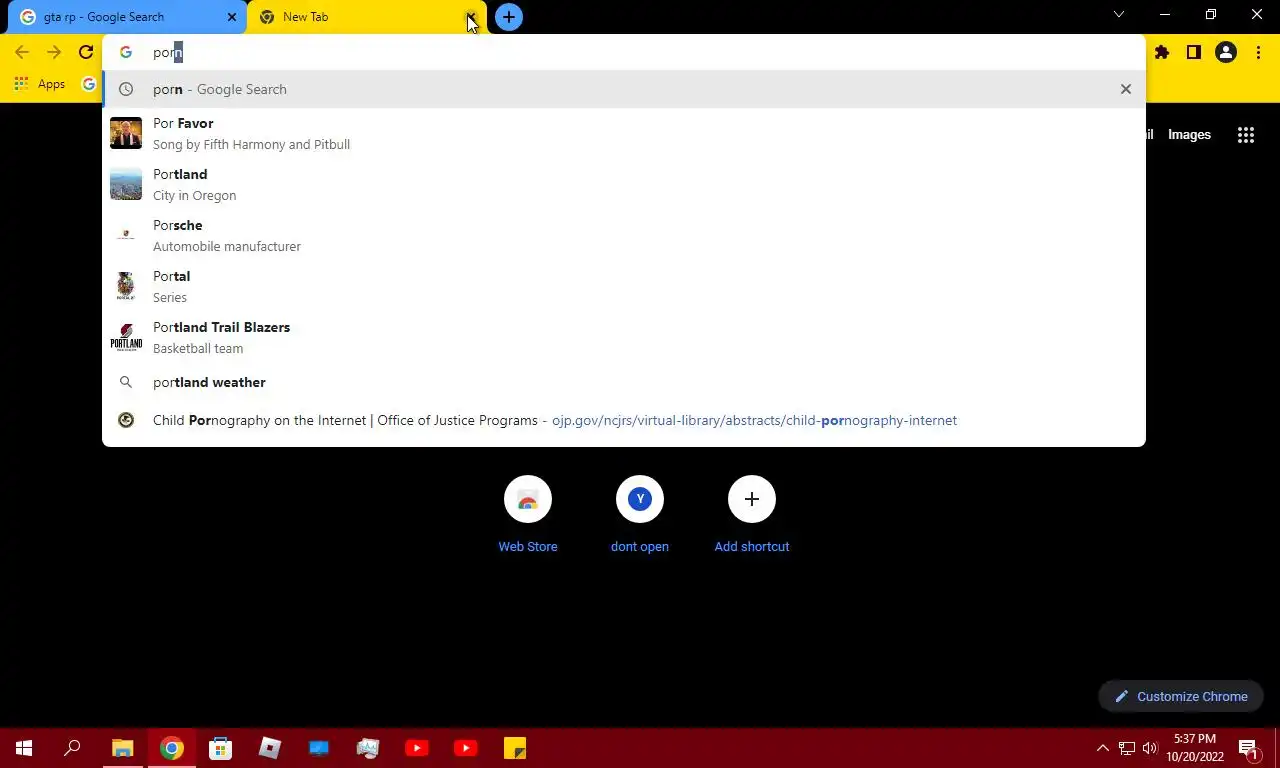Screen dimensions: 1280x768
Task: Close the New Tab tab
Action: (471, 17)
